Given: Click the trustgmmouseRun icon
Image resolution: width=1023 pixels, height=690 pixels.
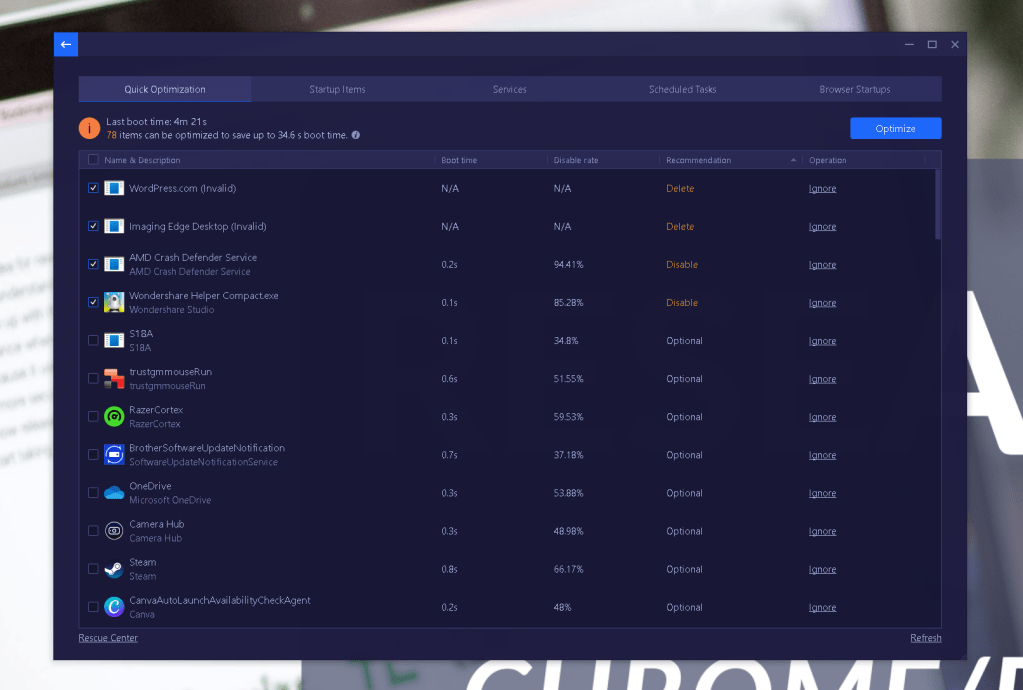Looking at the screenshot, I should tap(114, 378).
